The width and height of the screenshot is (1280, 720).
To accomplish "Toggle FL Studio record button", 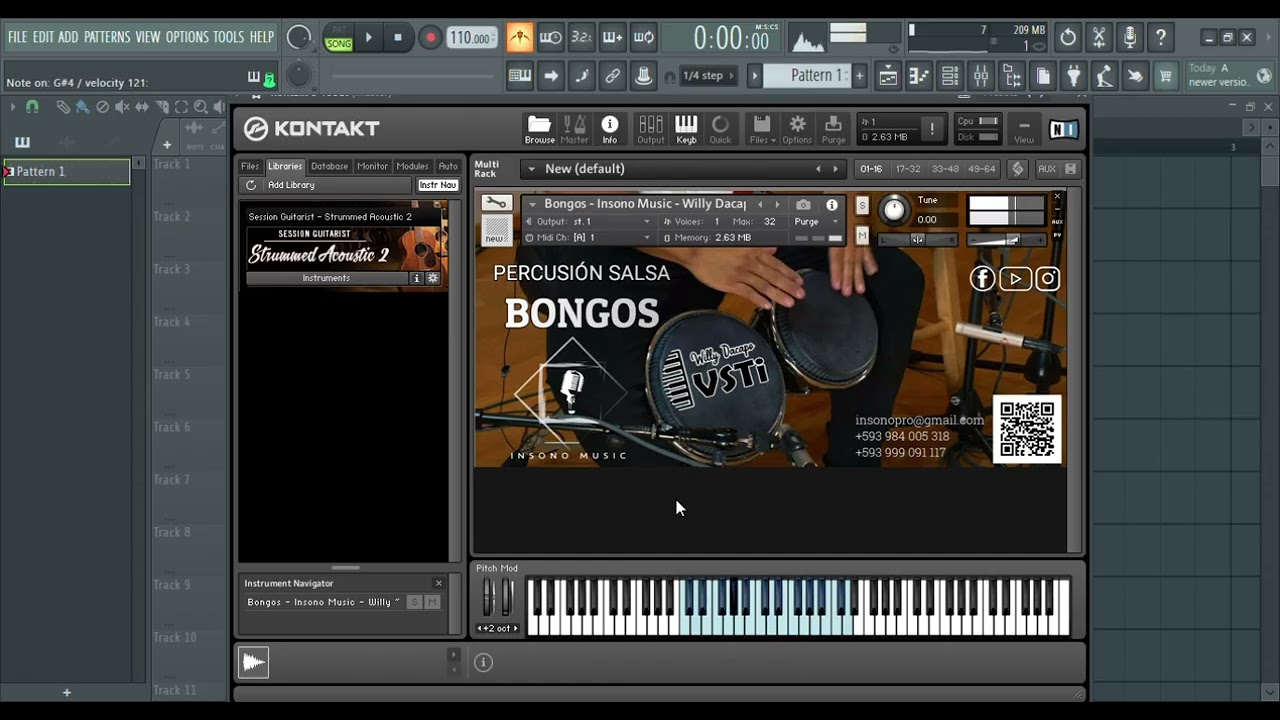I will pos(430,38).
